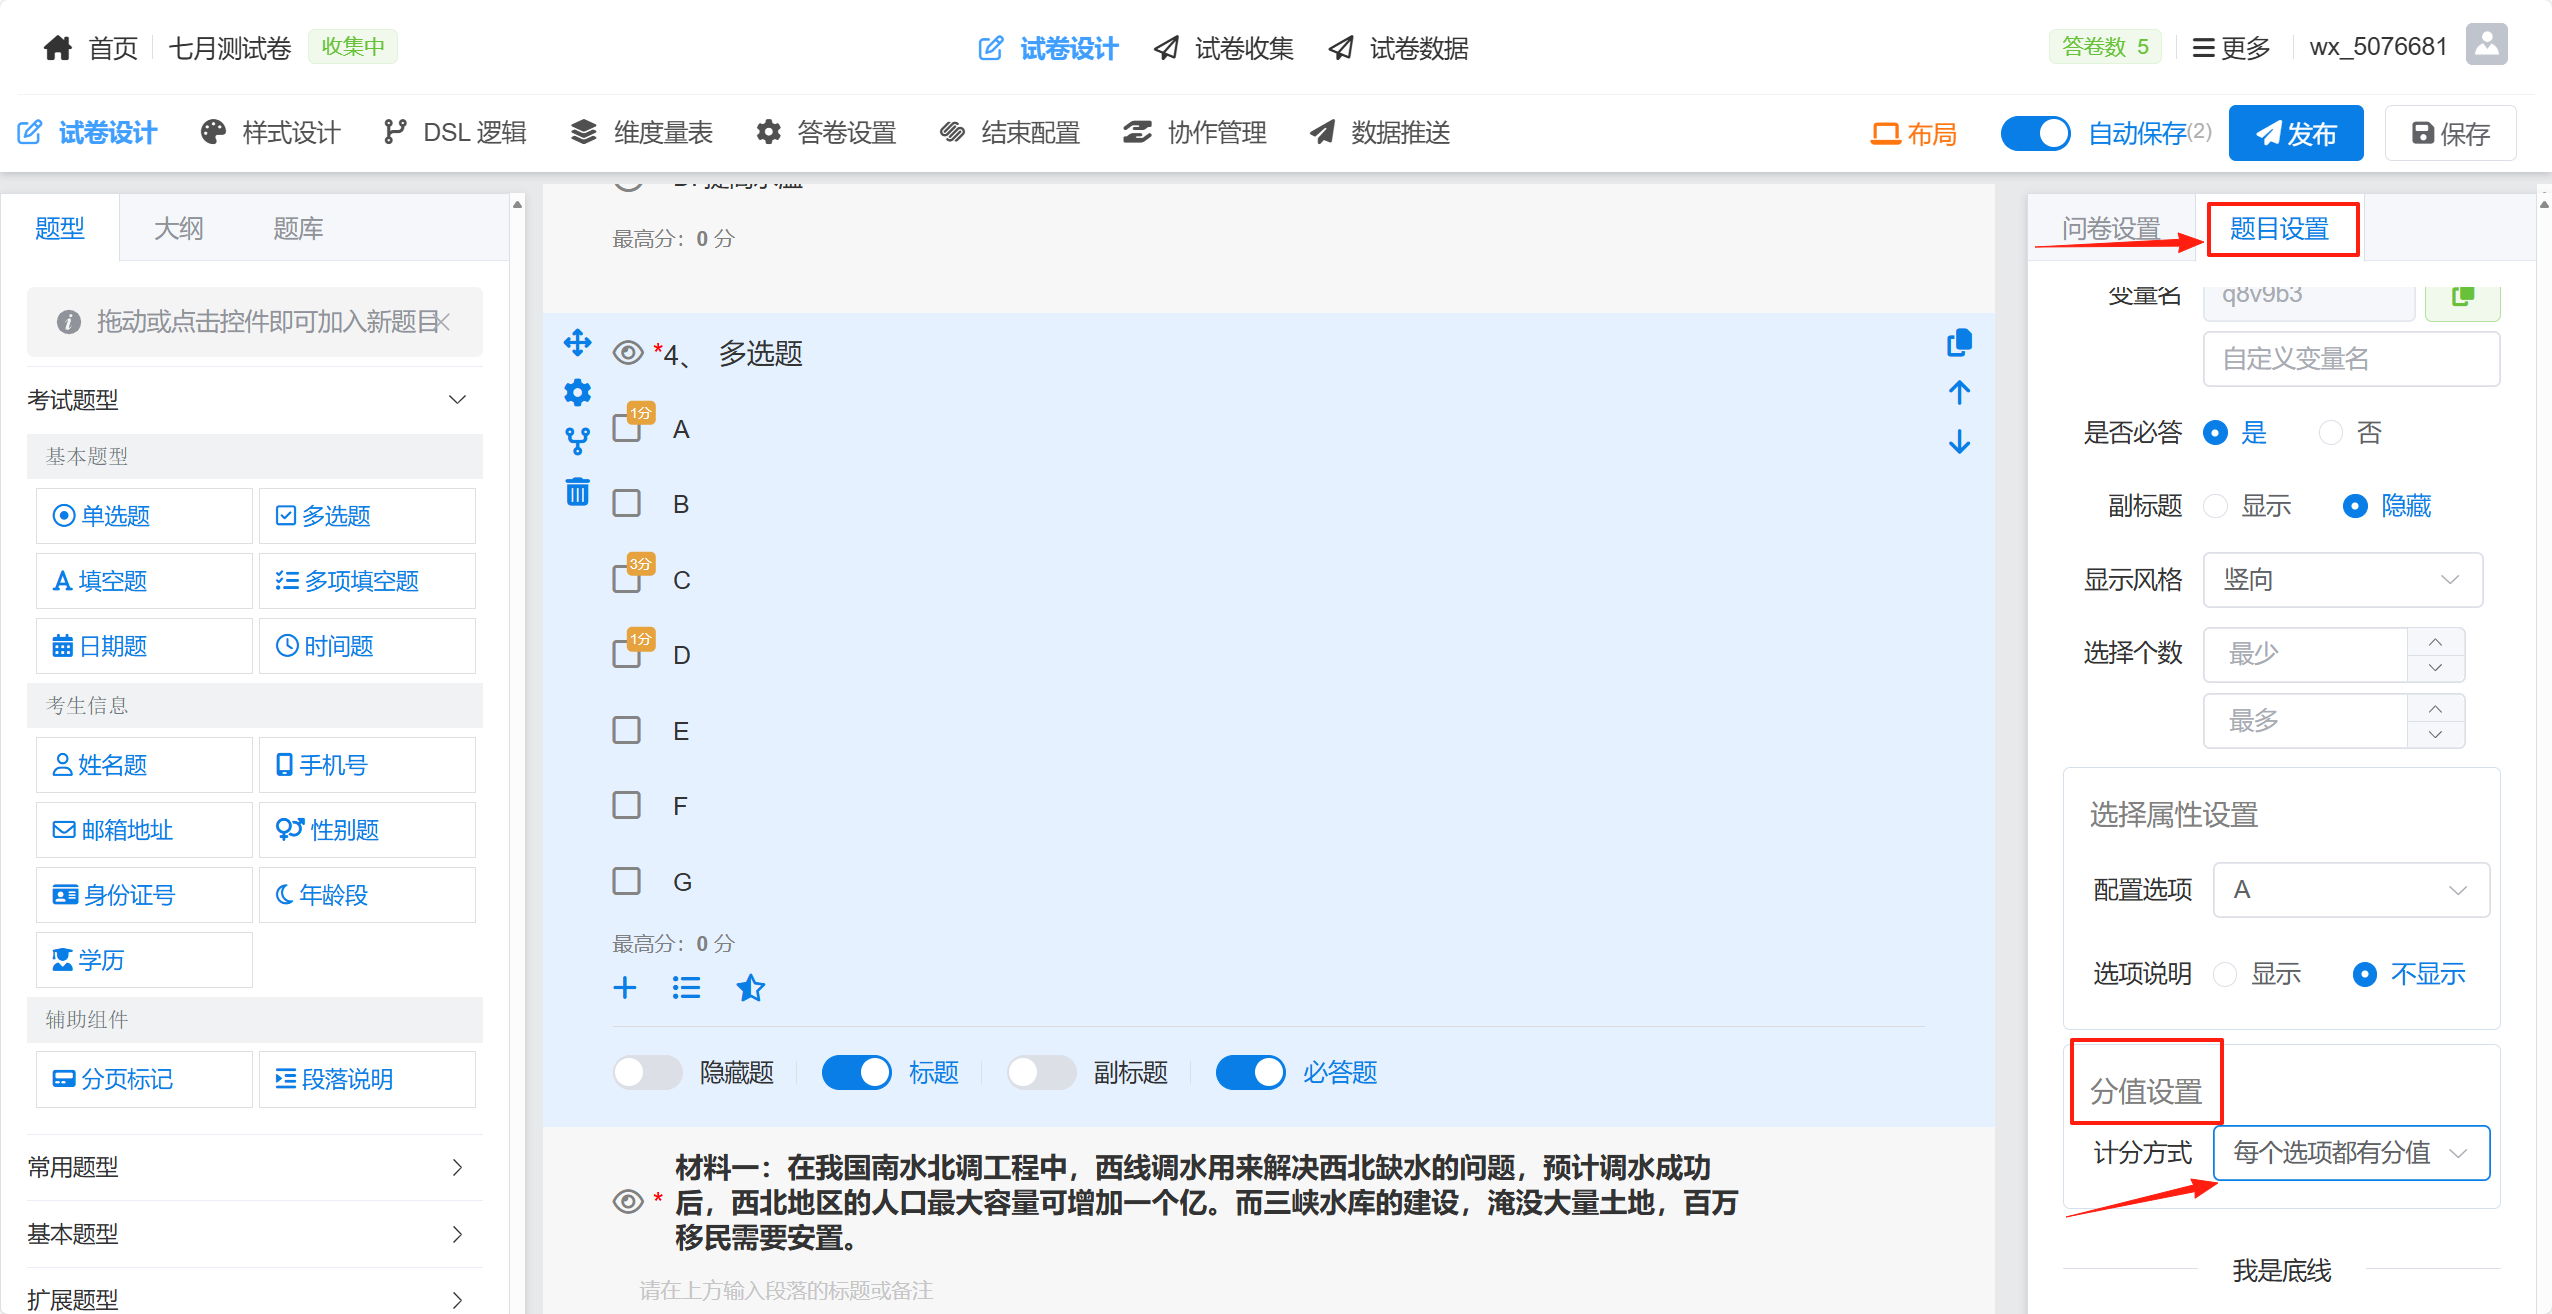Toggle the 隐藏题 switch
The height and width of the screenshot is (1314, 2552).
(647, 1072)
